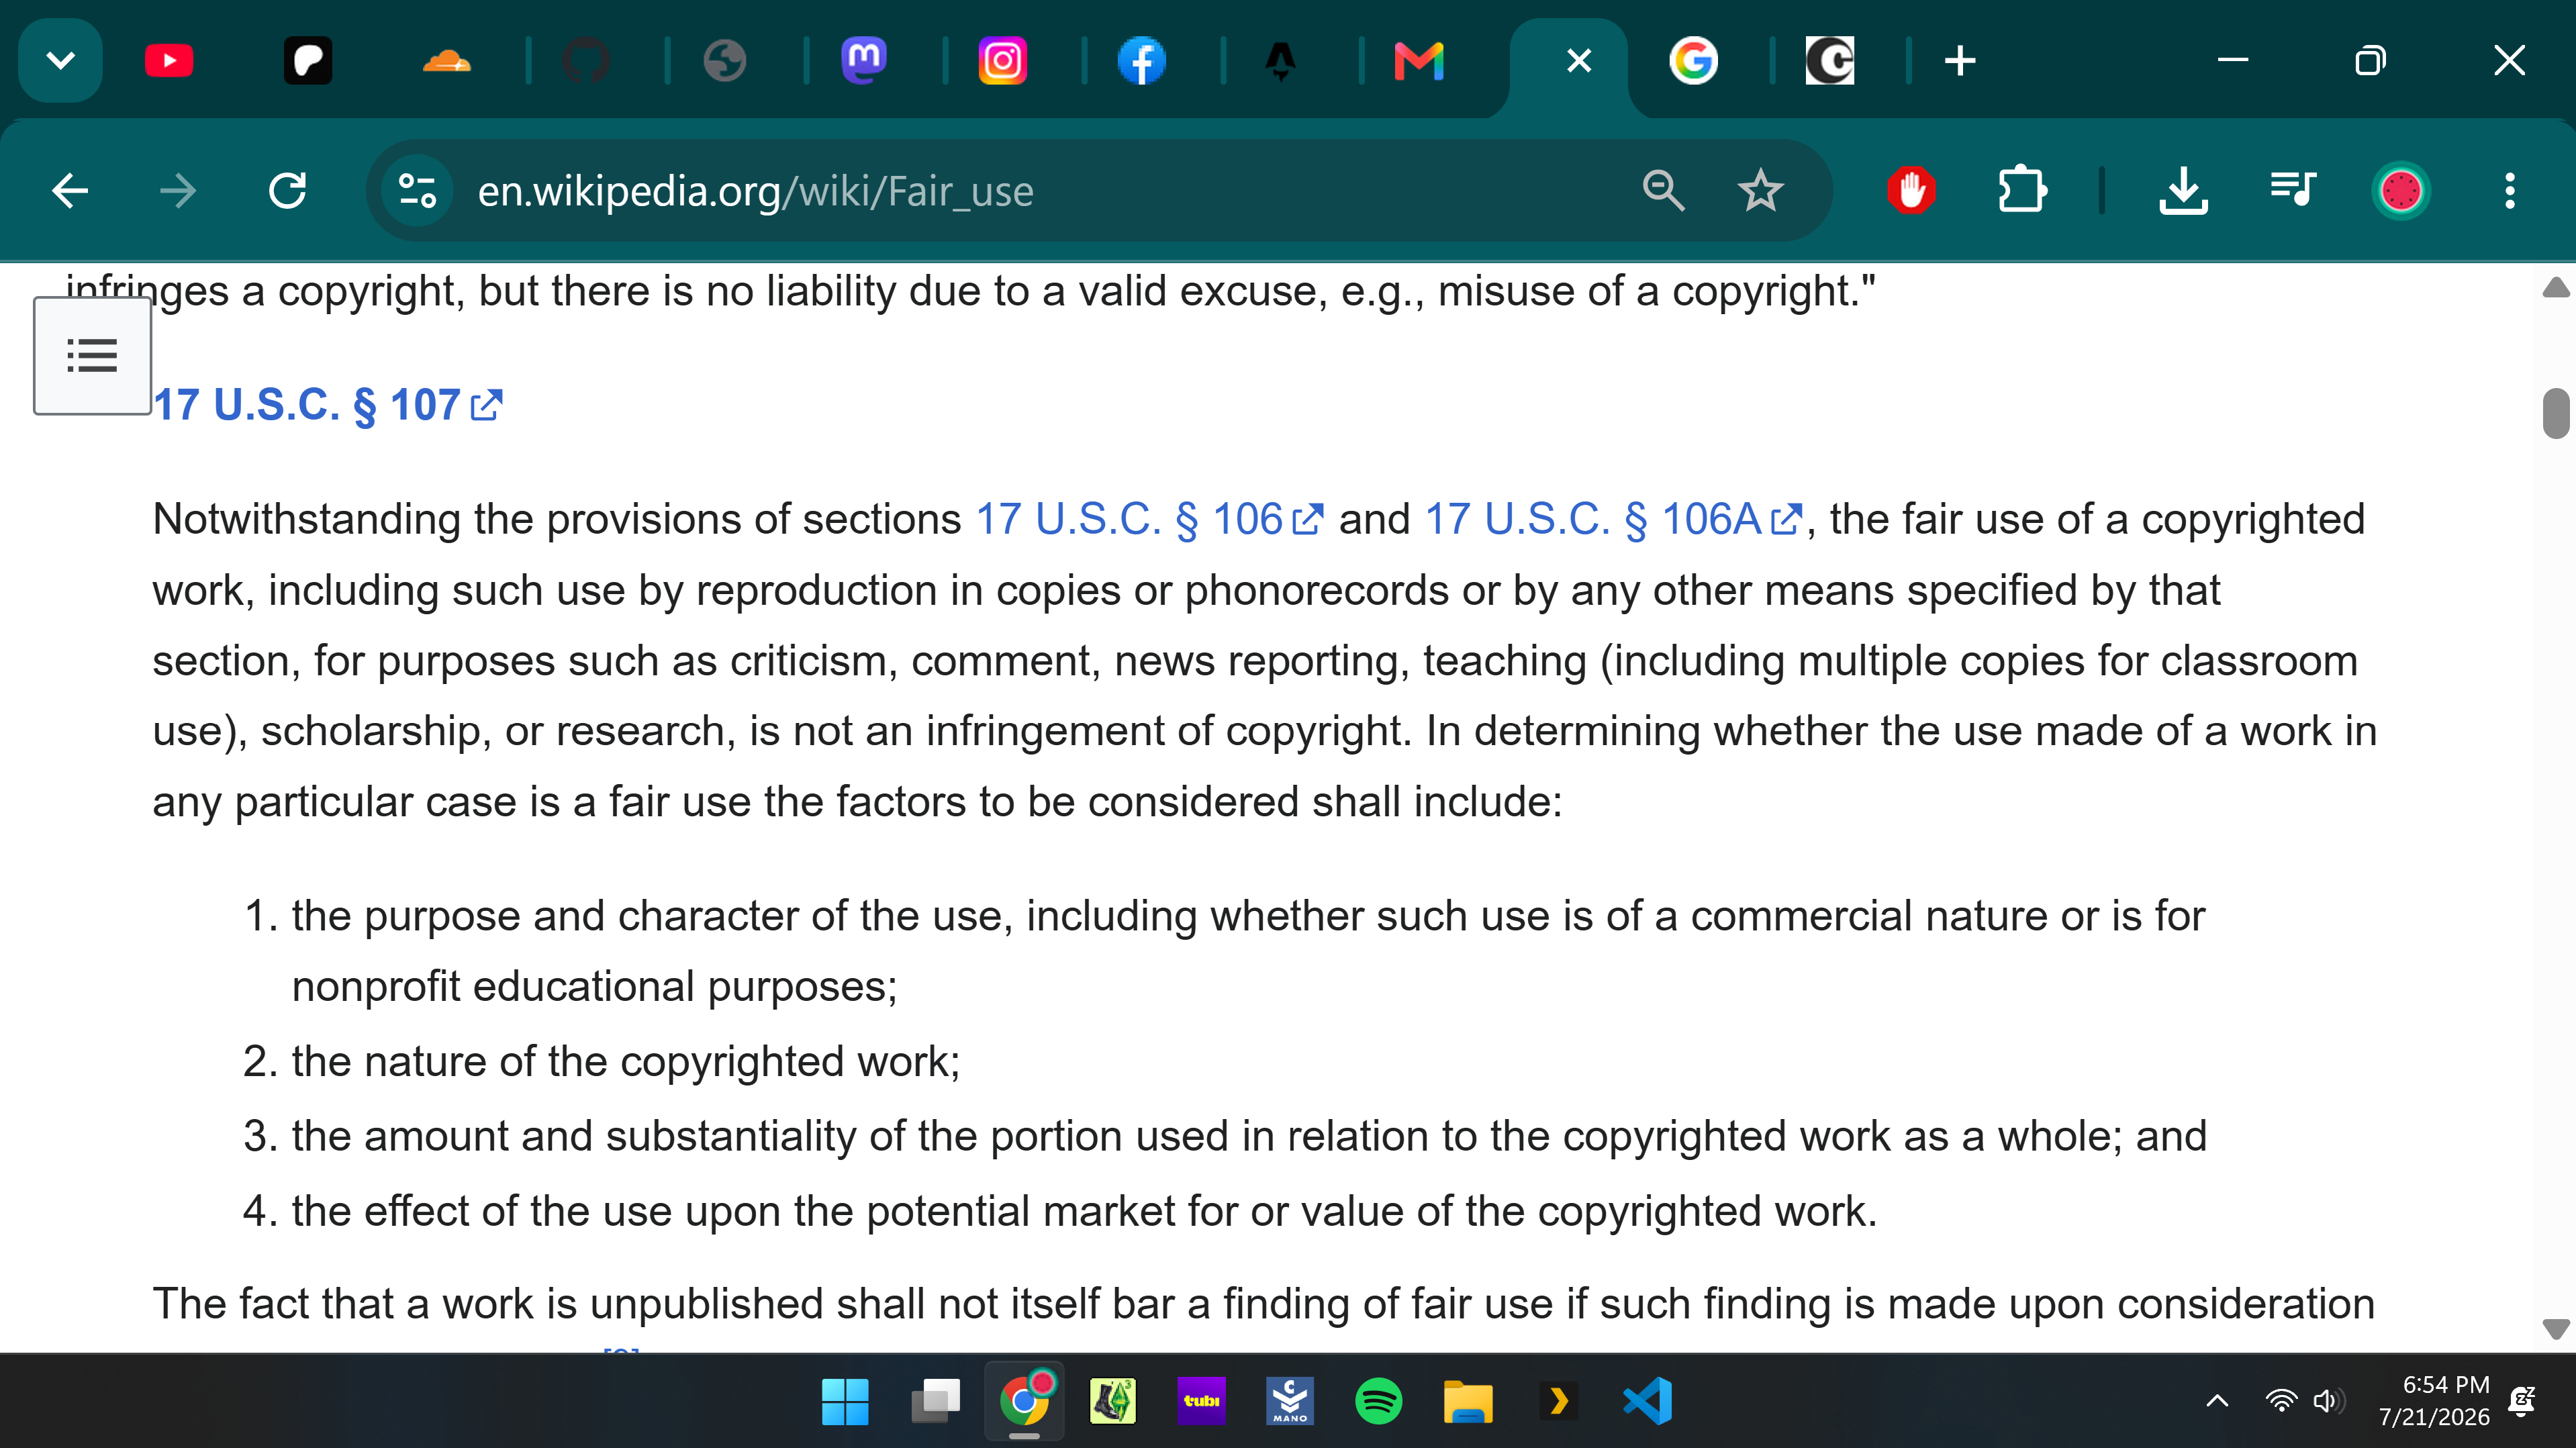Viewport: 2576px width, 1448px height.
Task: Expand the hidden system tray icons
Action: [2217, 1401]
